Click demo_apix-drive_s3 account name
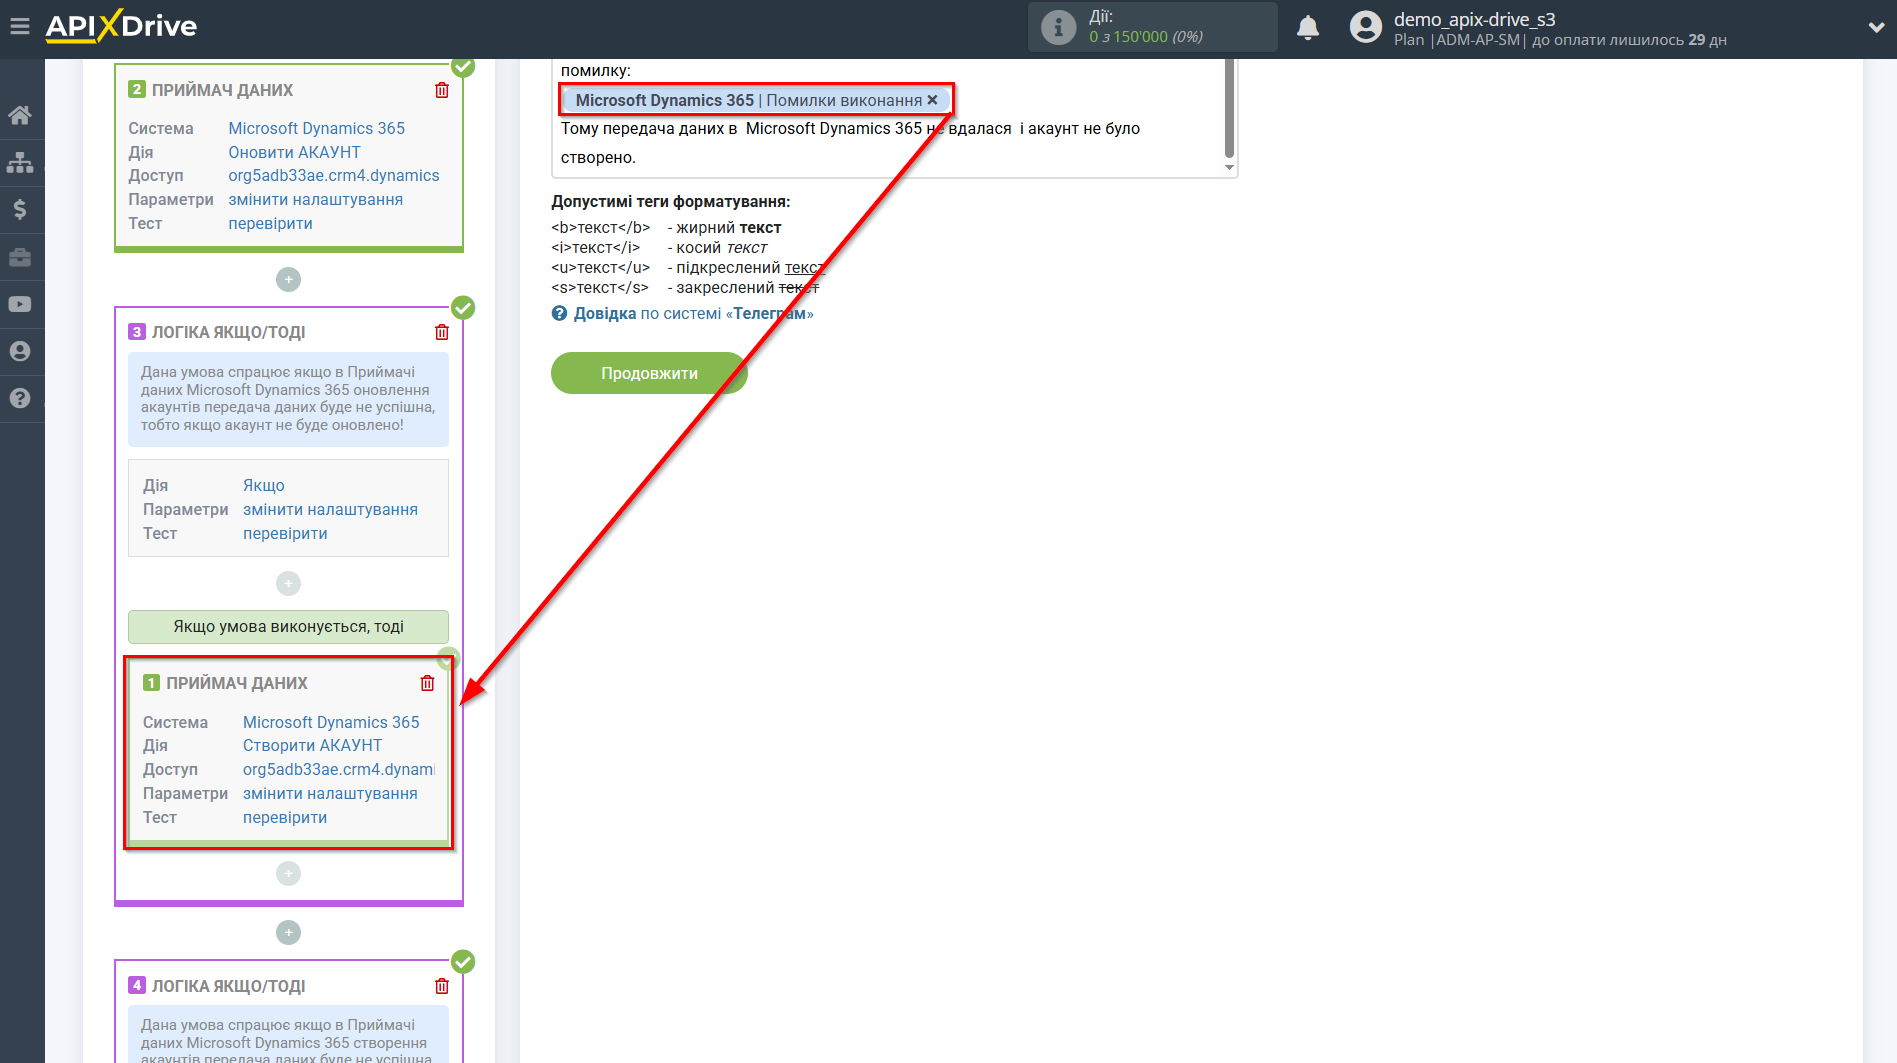Screen dimensions: 1897x1063 pos(1474,19)
